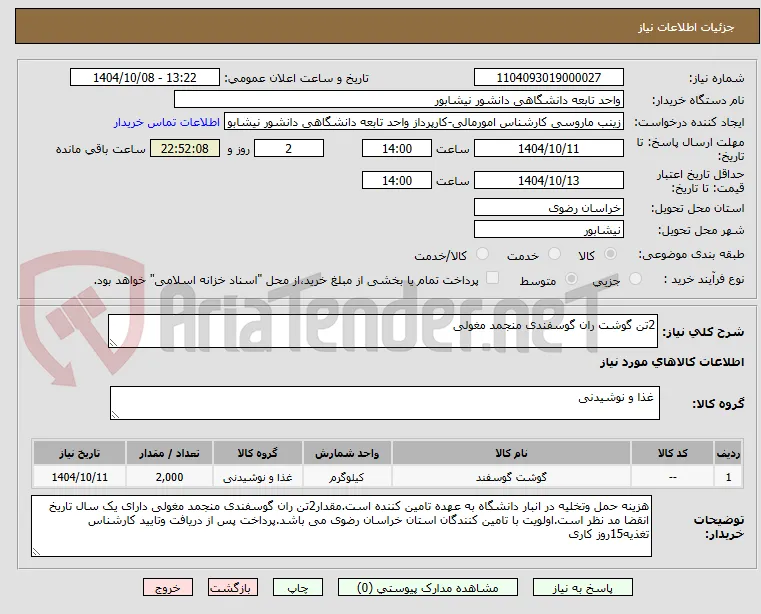Click the price validity 14:00 time field
This screenshot has width=761, height=614.
pos(397,181)
